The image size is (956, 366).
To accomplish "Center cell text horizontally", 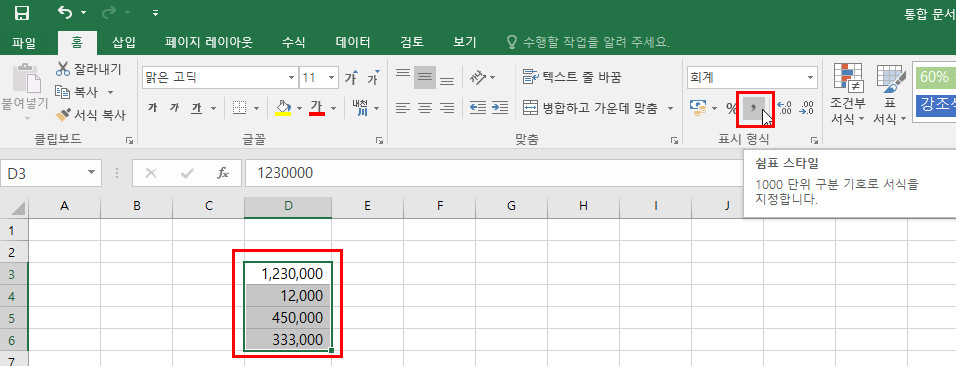I will pyautogui.click(x=425, y=108).
